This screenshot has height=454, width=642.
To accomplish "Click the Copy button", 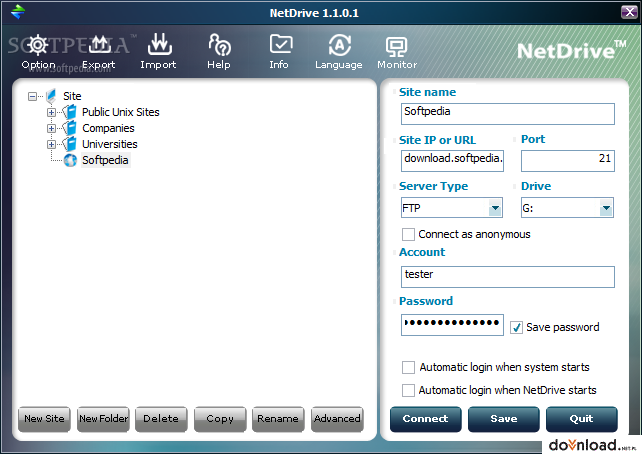I will (220, 419).
